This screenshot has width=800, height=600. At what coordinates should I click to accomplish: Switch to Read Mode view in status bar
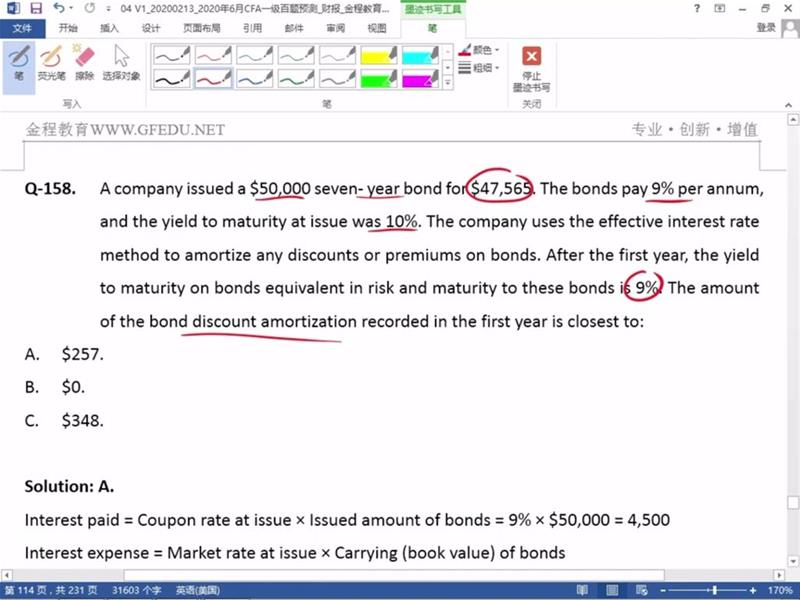(x=581, y=590)
